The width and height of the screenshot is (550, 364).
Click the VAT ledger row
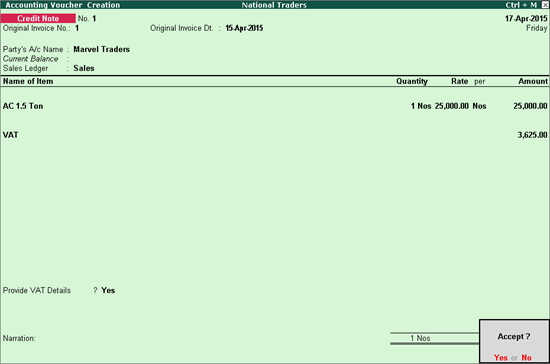[274, 135]
